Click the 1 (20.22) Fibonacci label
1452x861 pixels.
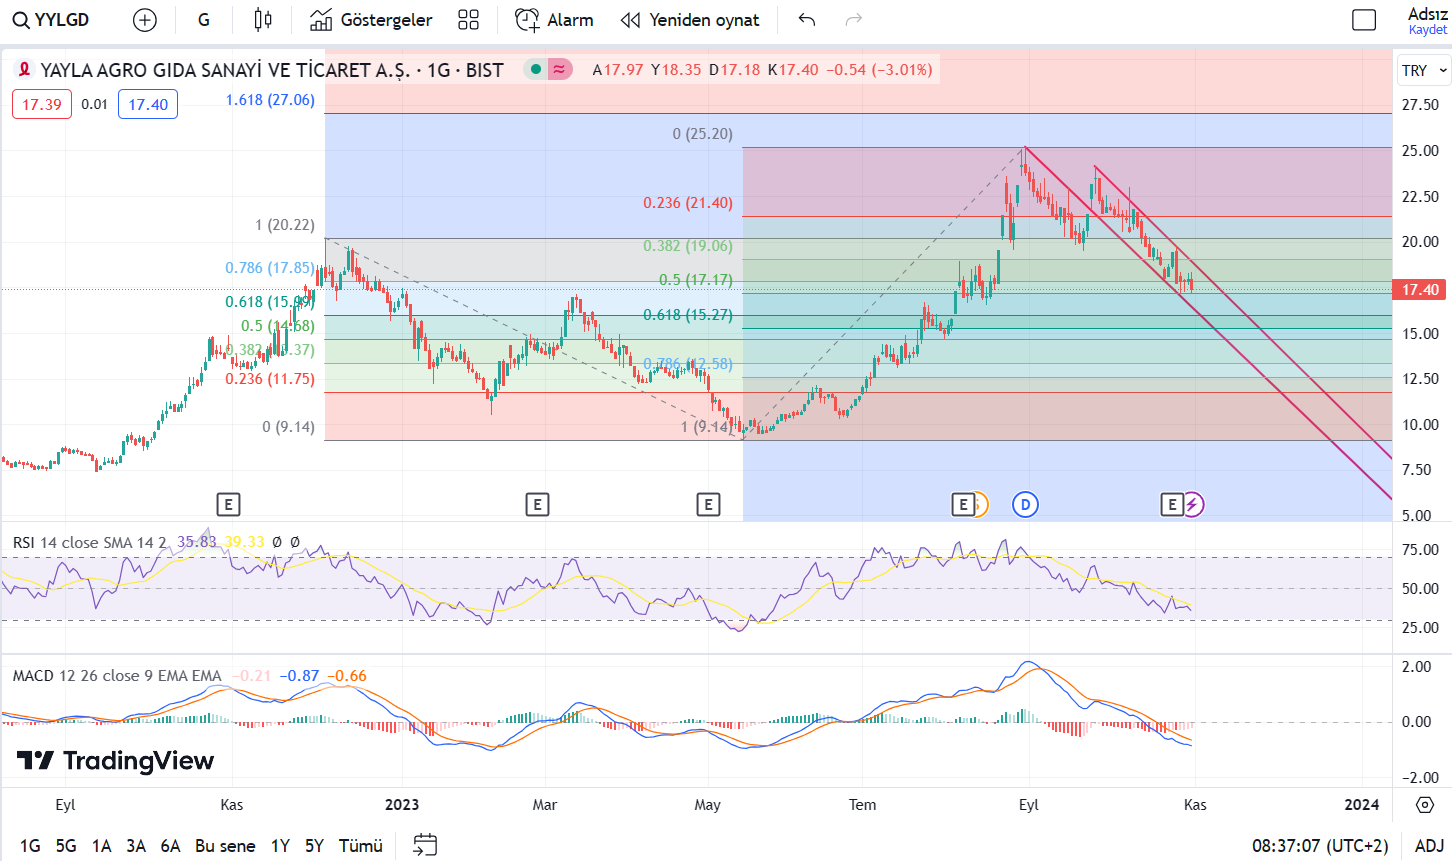(x=285, y=225)
